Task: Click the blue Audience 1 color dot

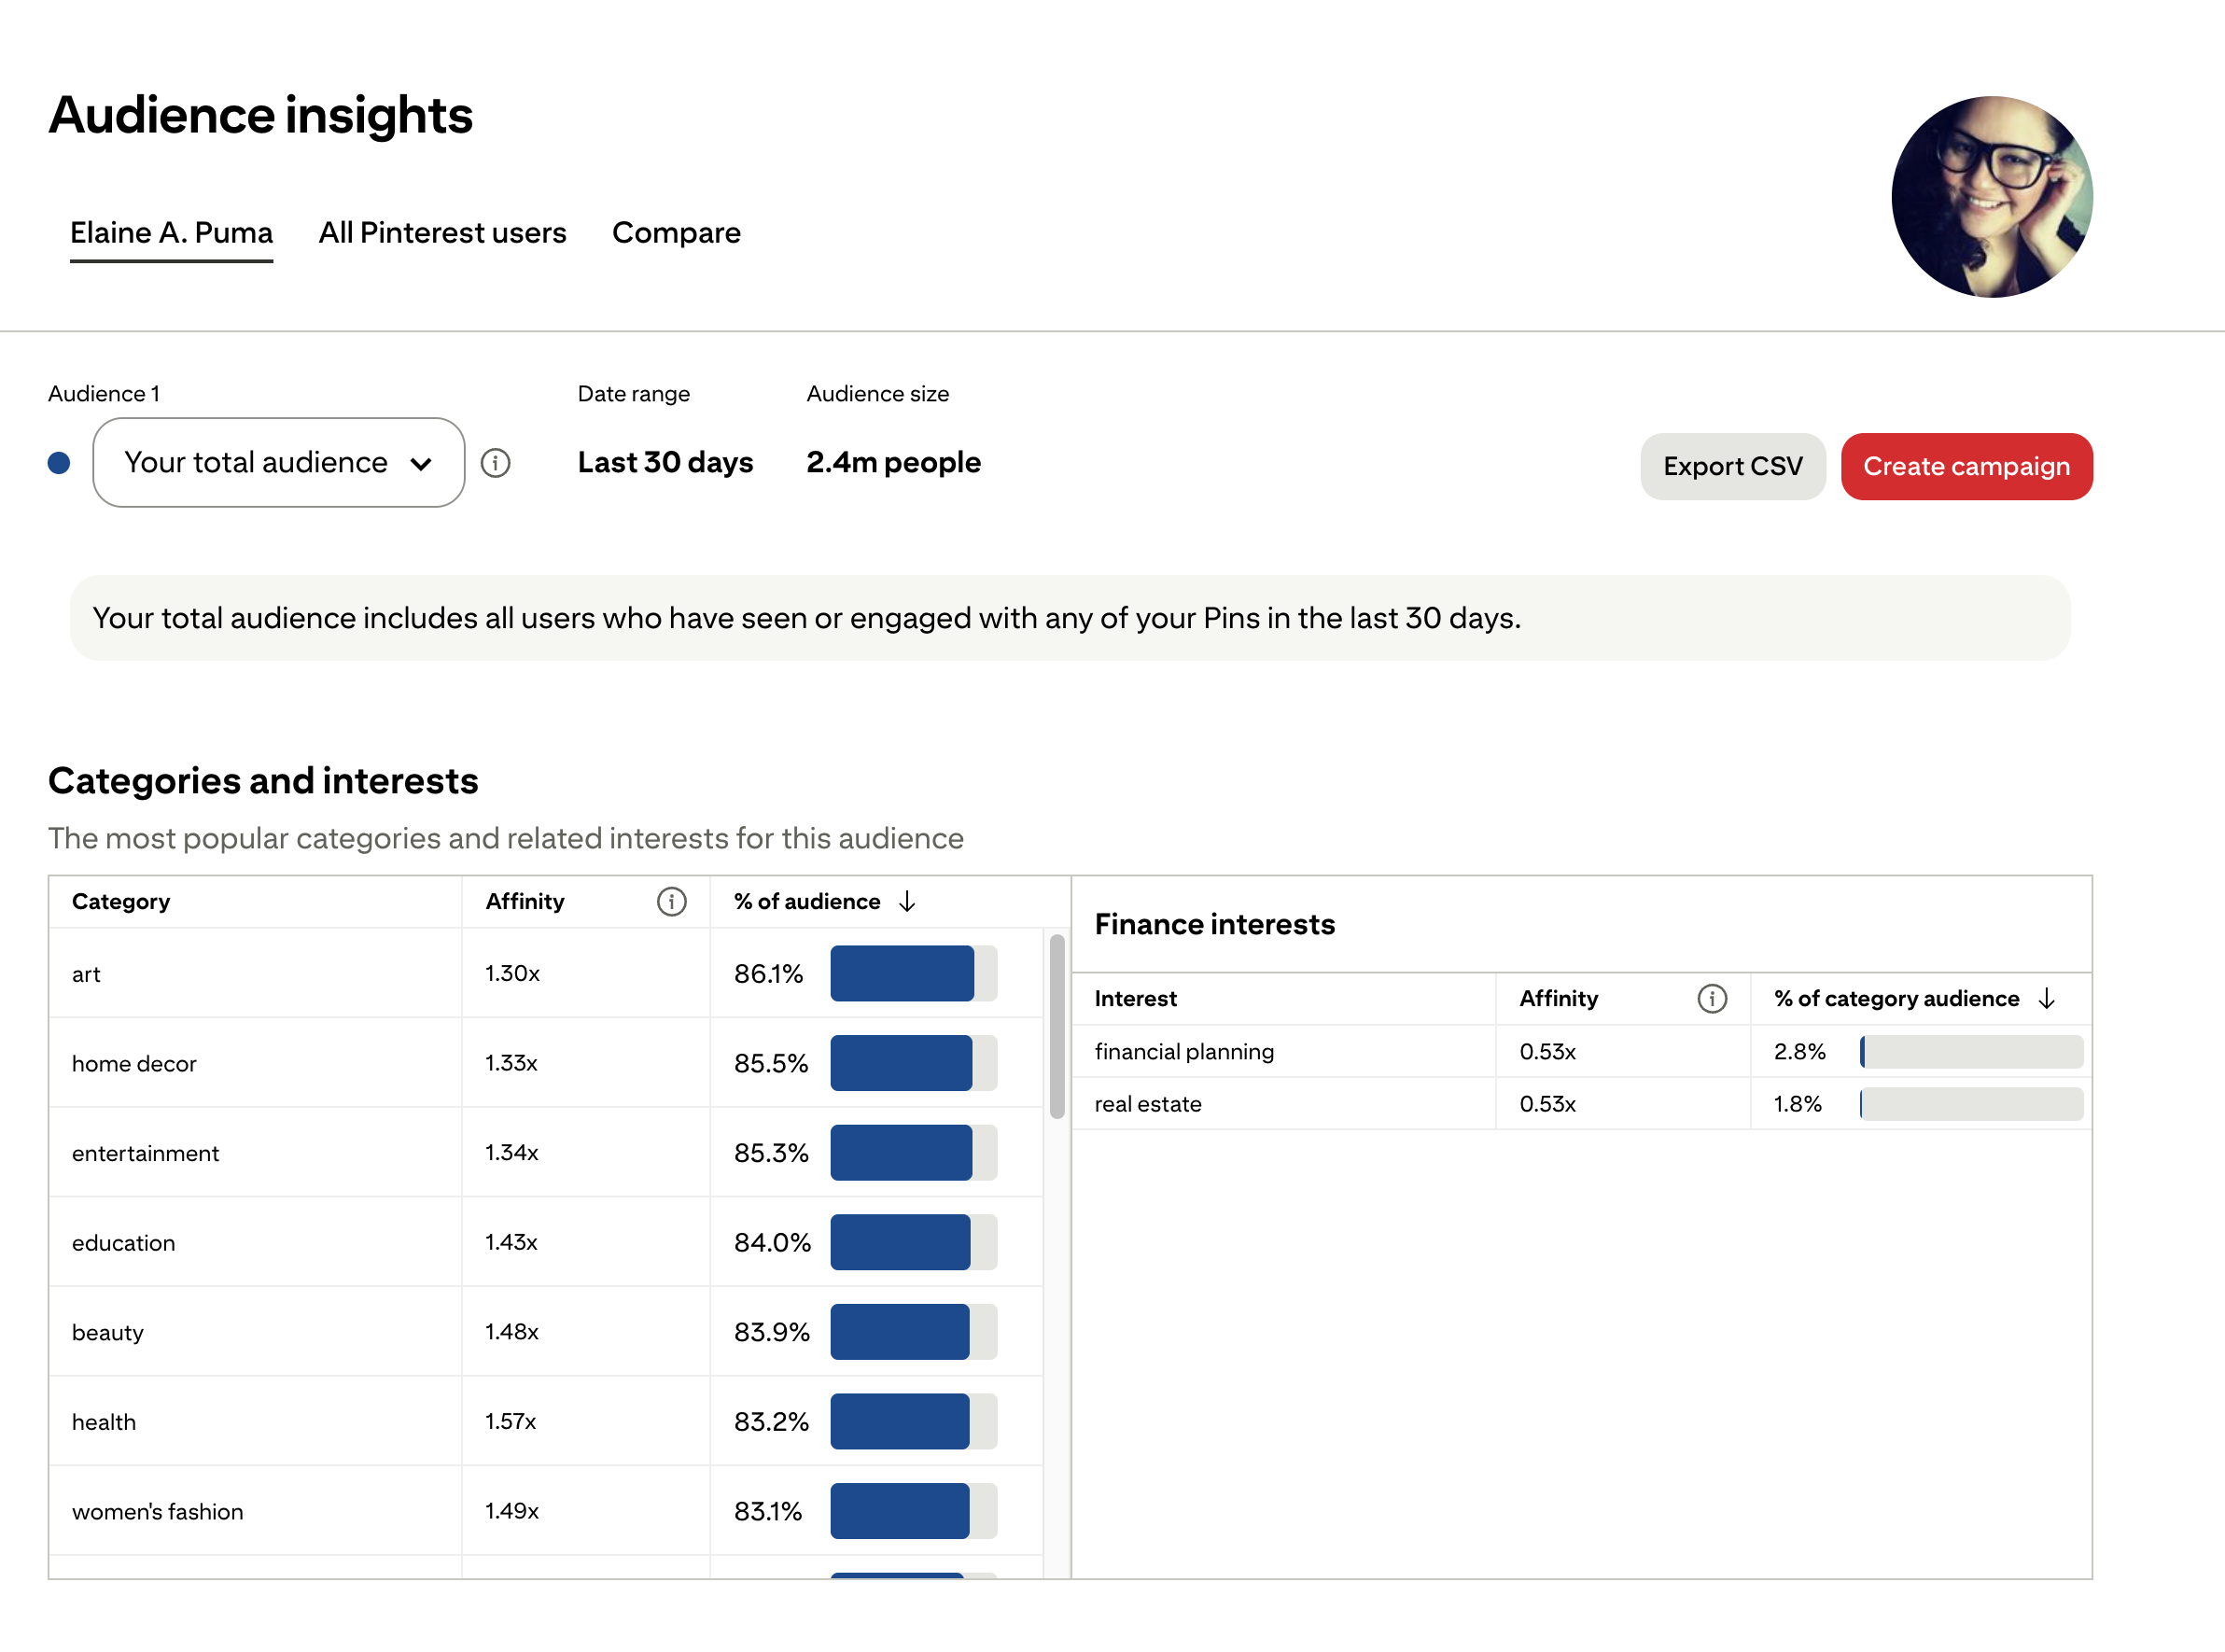Action: [59, 463]
